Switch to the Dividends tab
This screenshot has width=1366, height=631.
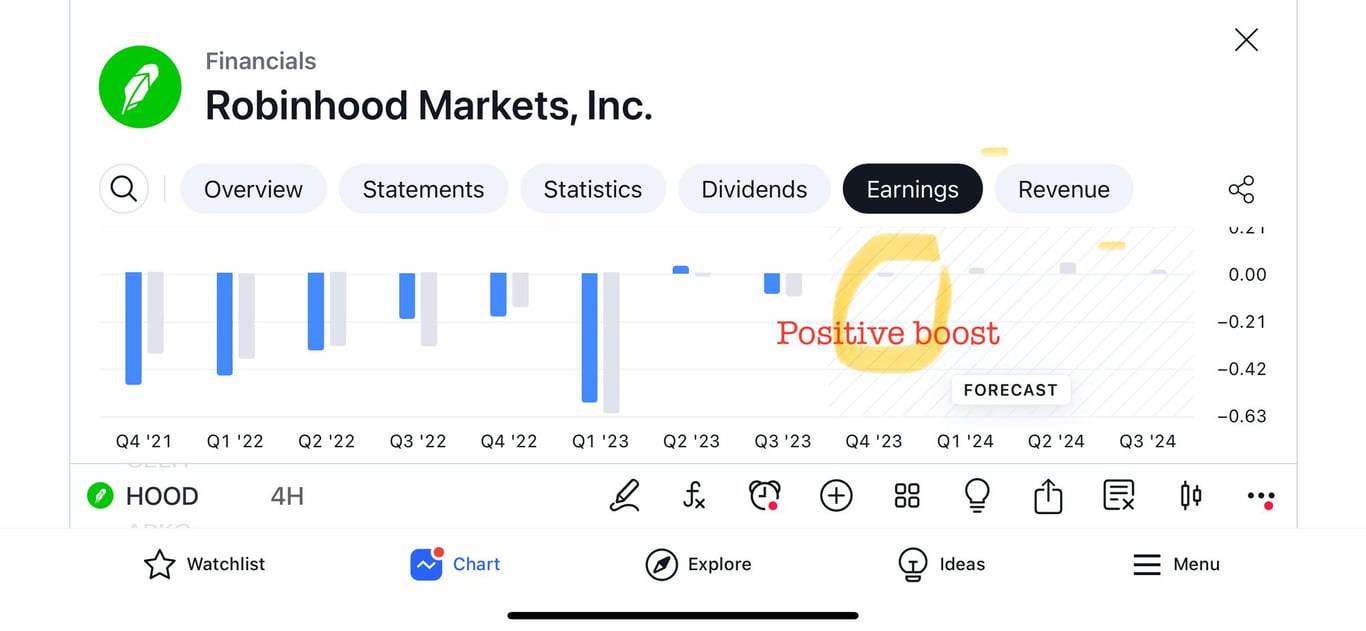coord(754,190)
